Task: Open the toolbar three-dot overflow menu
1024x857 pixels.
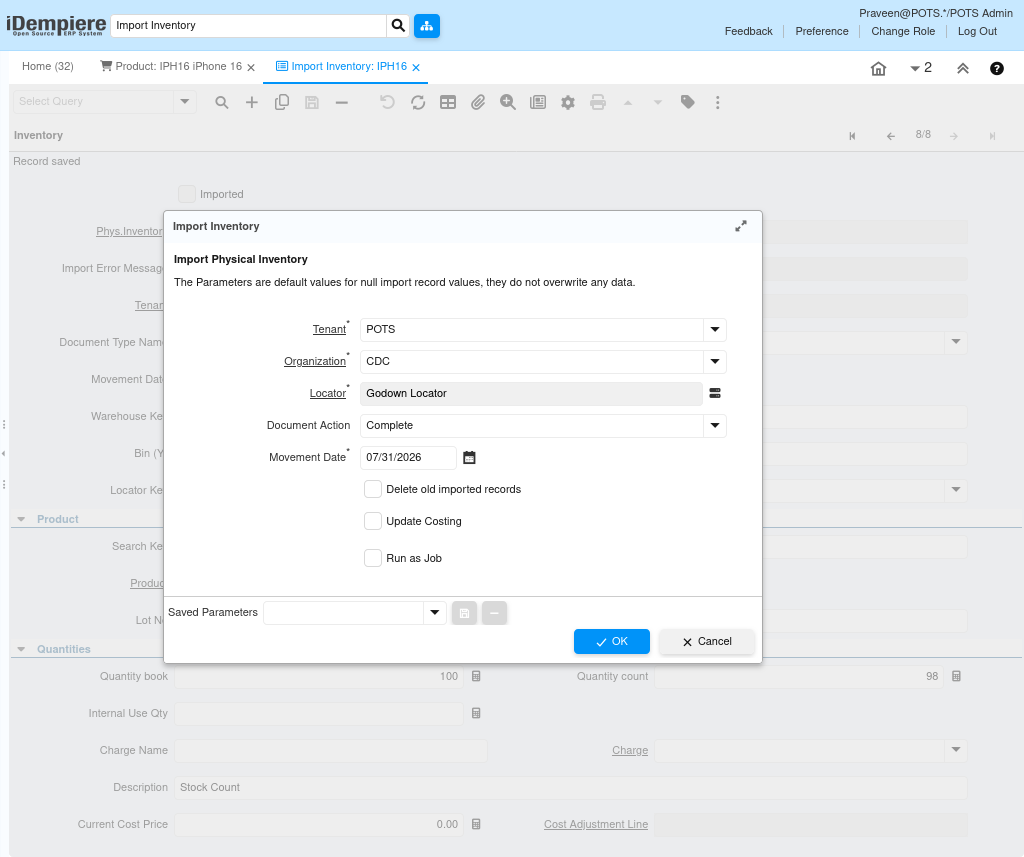Action: [718, 103]
